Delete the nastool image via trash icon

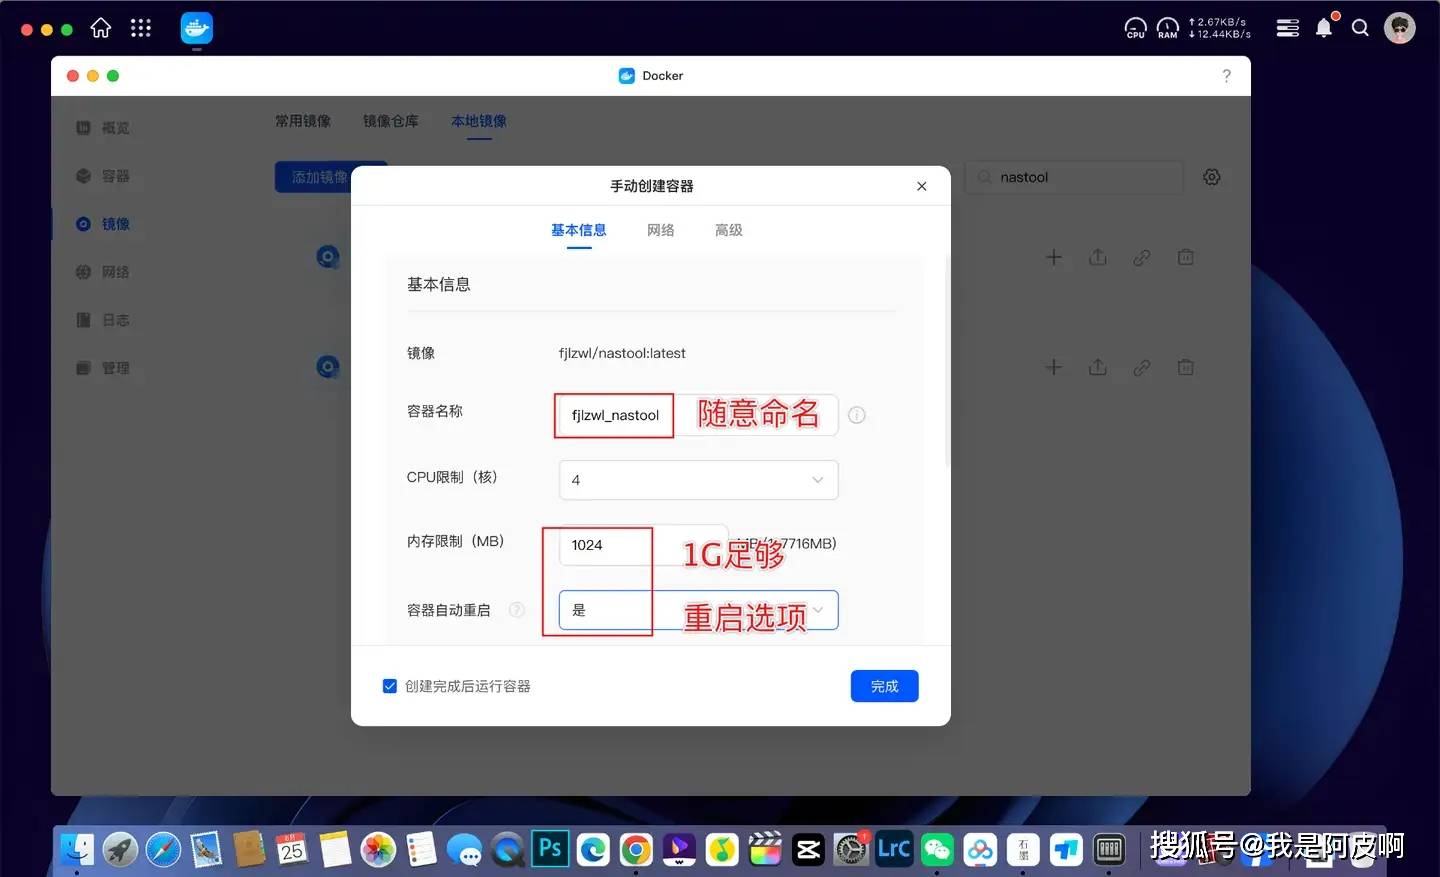(1185, 257)
